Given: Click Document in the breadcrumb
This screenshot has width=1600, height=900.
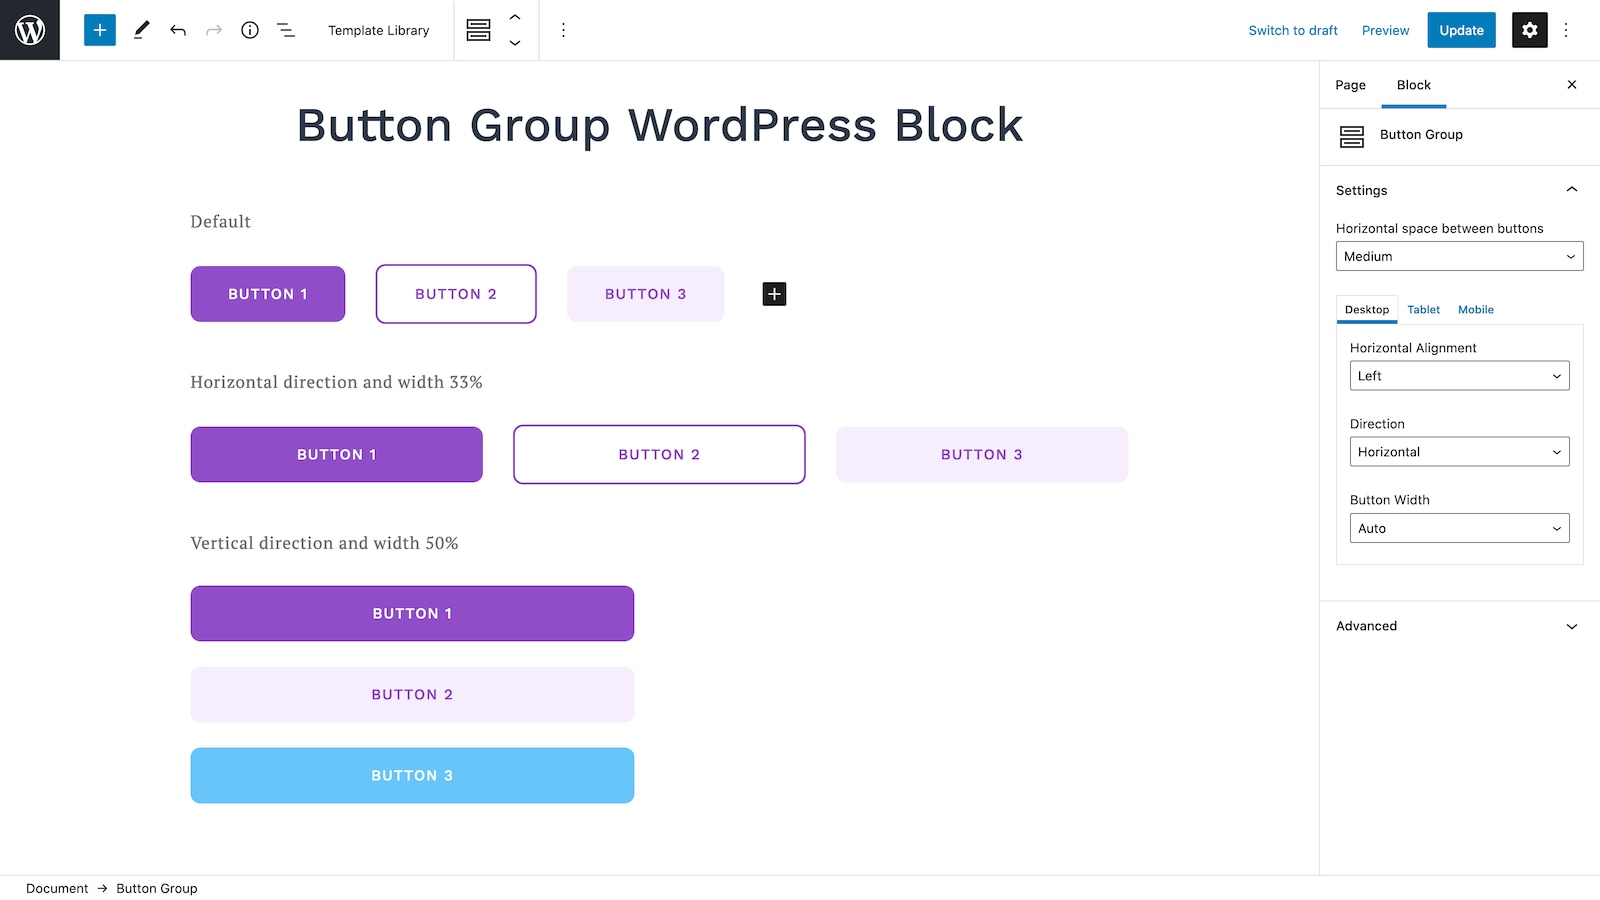Looking at the screenshot, I should (x=57, y=888).
